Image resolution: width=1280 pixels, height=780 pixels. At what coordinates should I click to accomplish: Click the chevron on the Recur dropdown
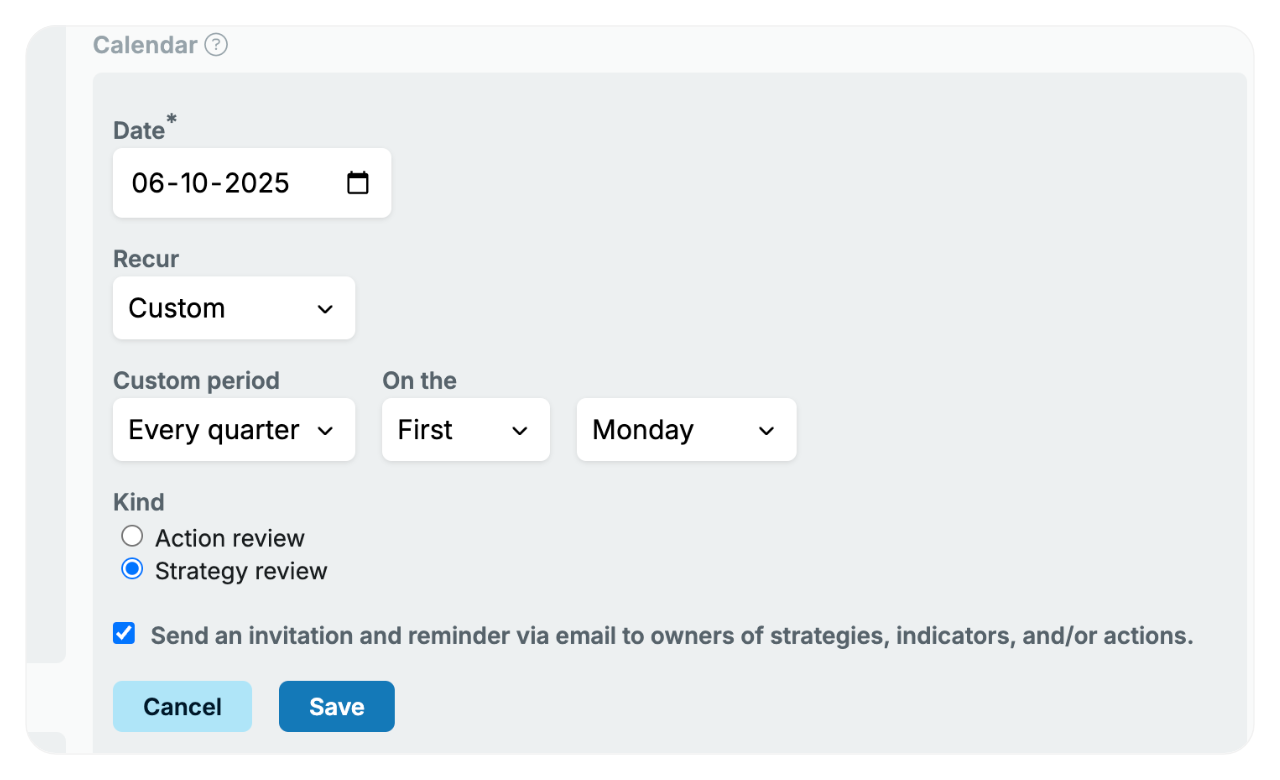tap(324, 308)
